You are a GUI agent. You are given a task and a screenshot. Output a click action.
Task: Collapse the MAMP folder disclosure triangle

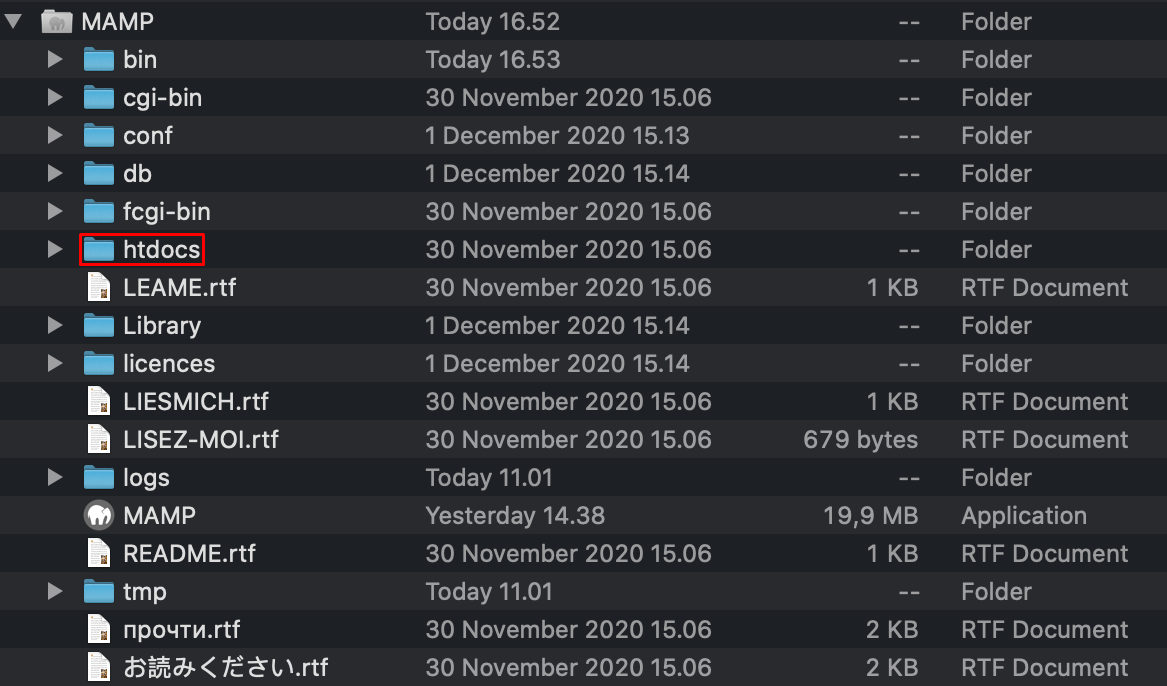[14, 22]
